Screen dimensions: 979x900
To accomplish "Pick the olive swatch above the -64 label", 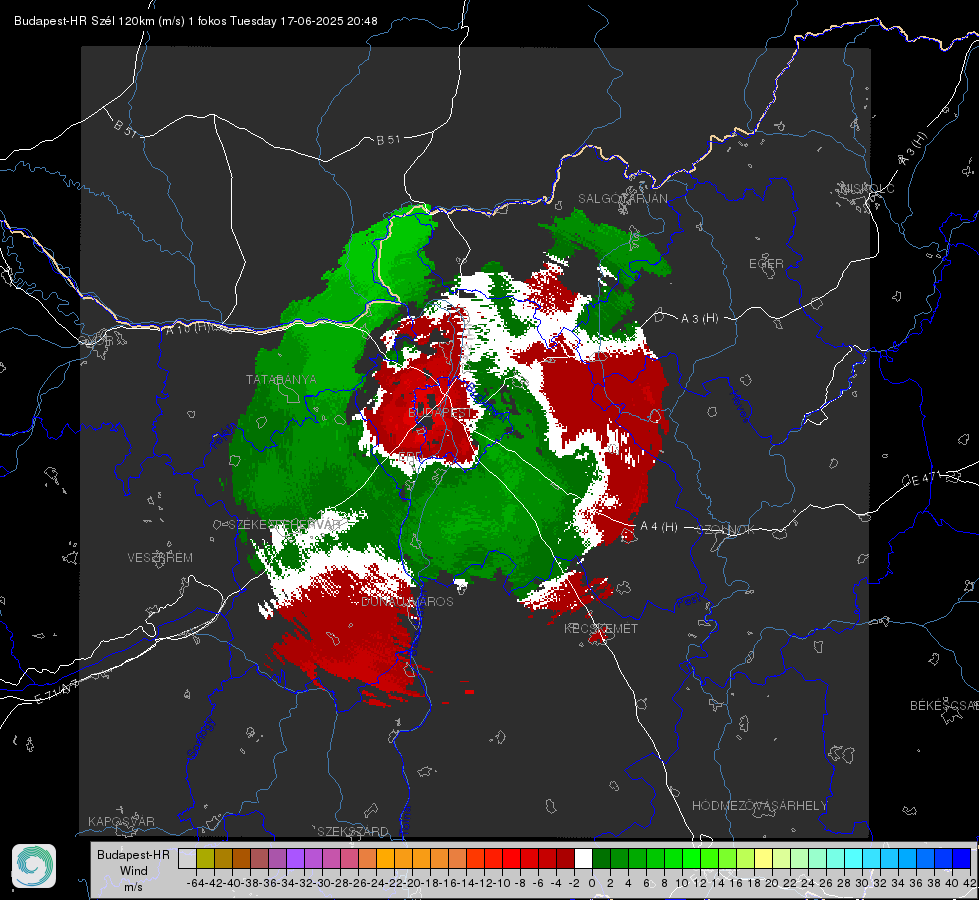I will tap(205, 859).
